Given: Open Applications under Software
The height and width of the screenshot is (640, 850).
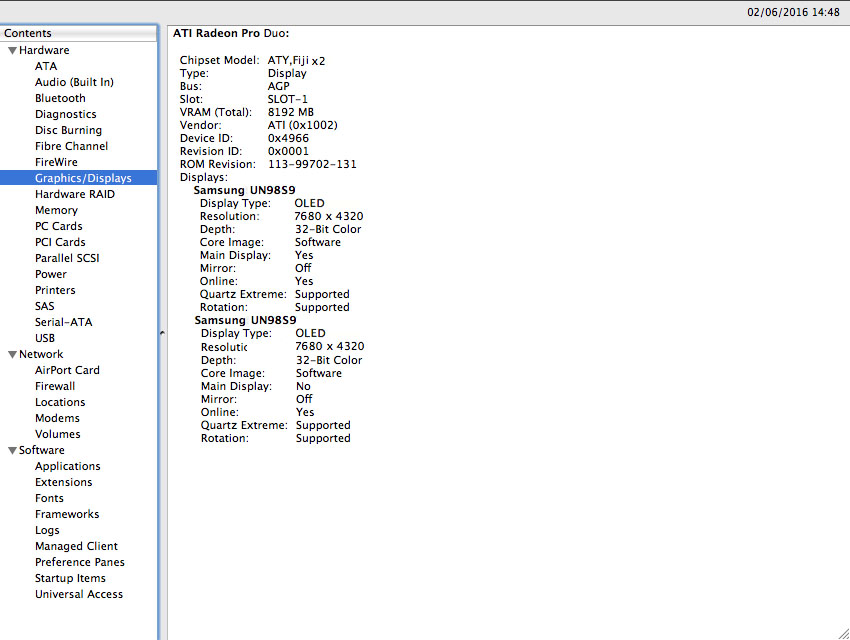Looking at the screenshot, I should click(68, 466).
